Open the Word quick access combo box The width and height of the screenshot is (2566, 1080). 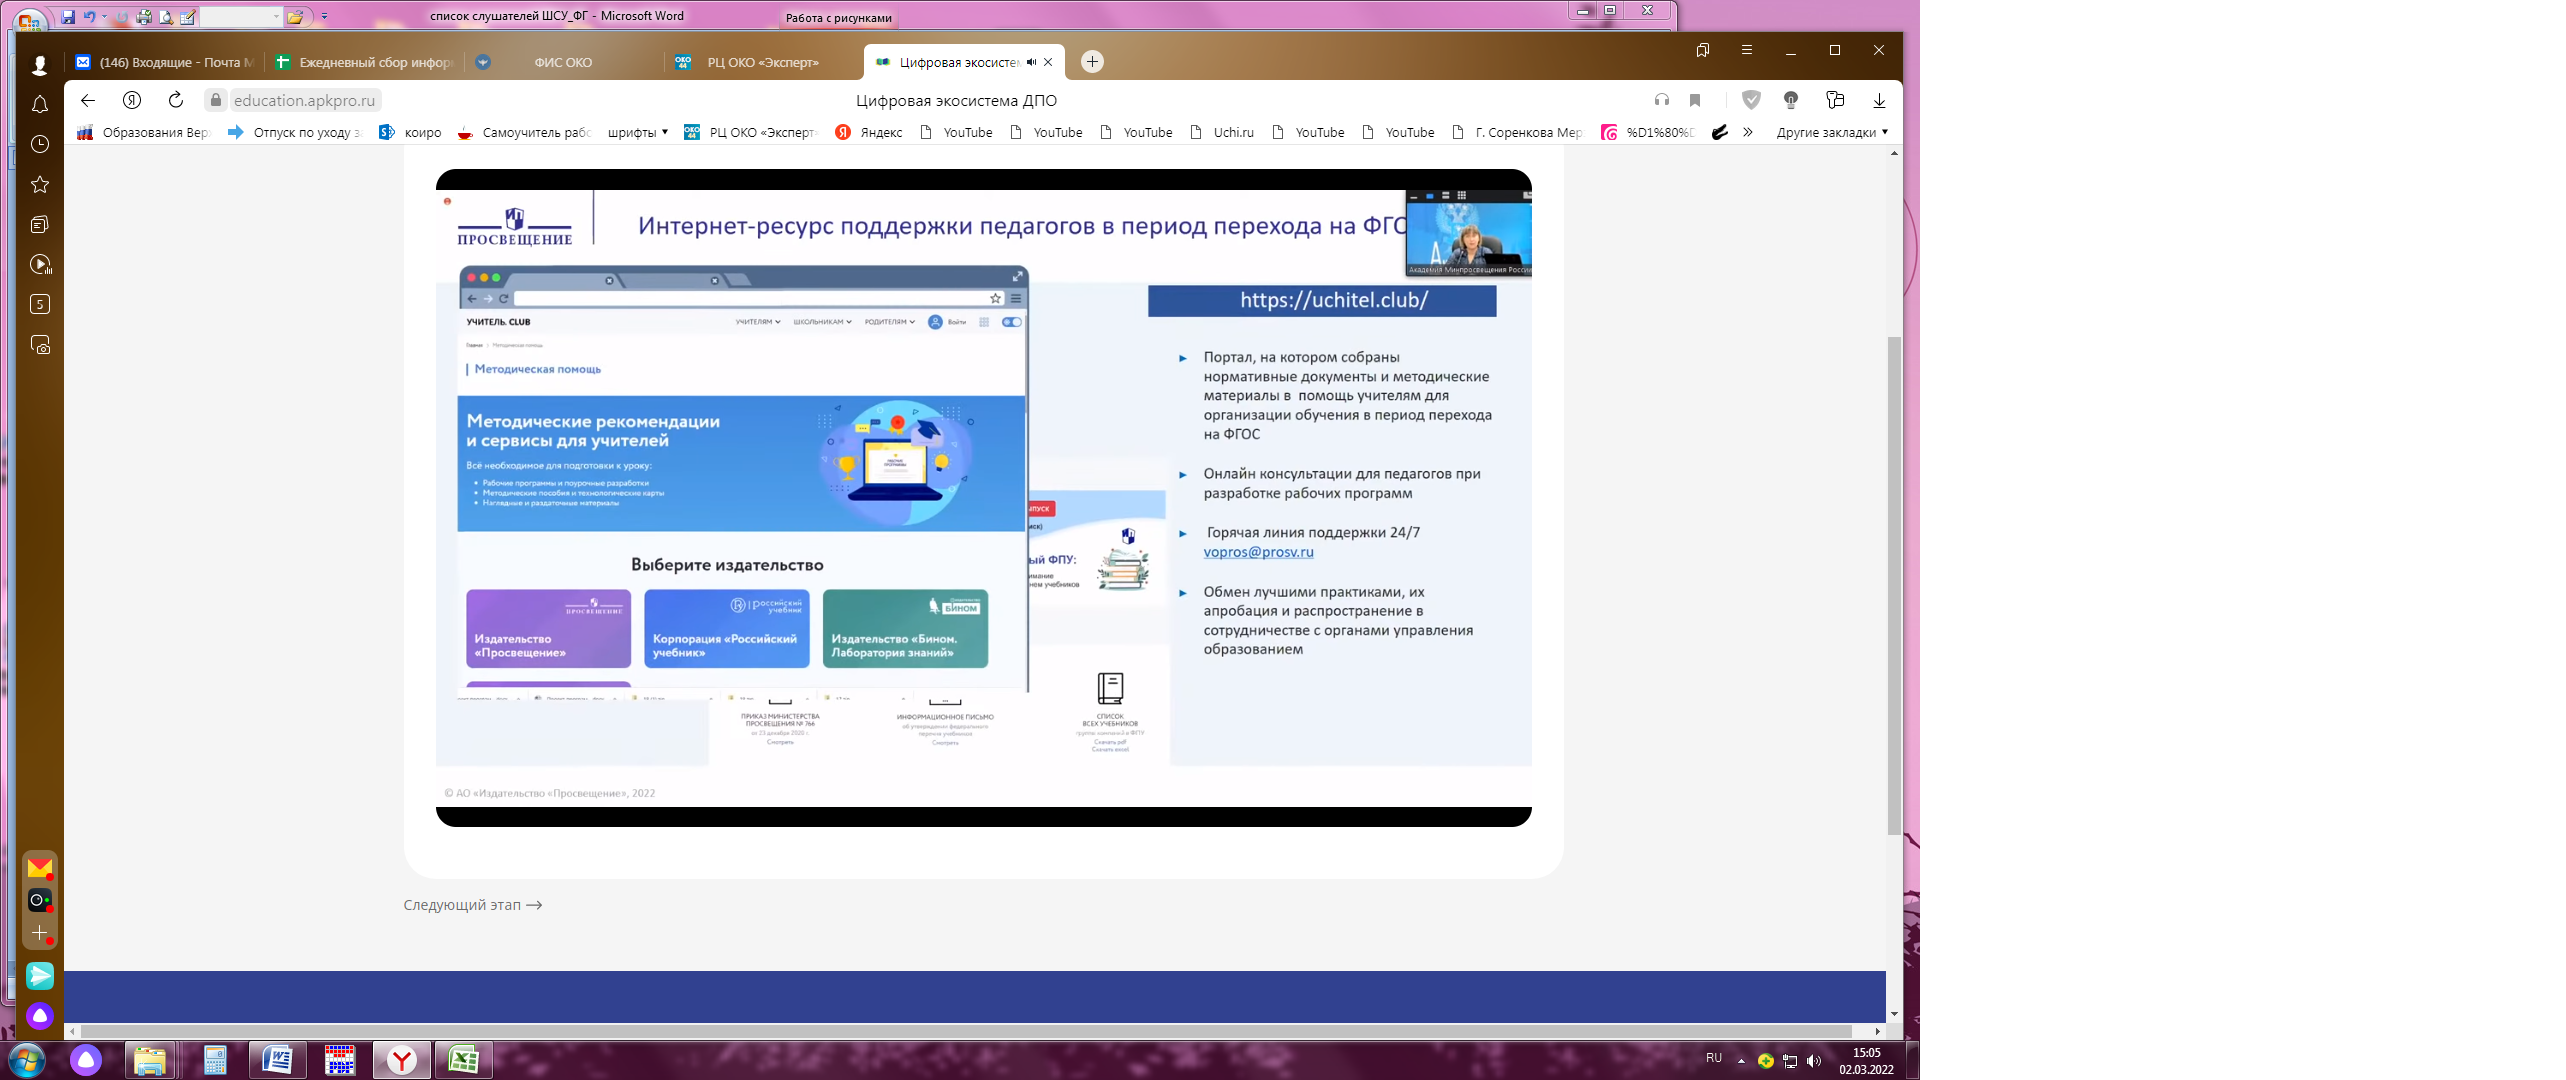(x=241, y=17)
